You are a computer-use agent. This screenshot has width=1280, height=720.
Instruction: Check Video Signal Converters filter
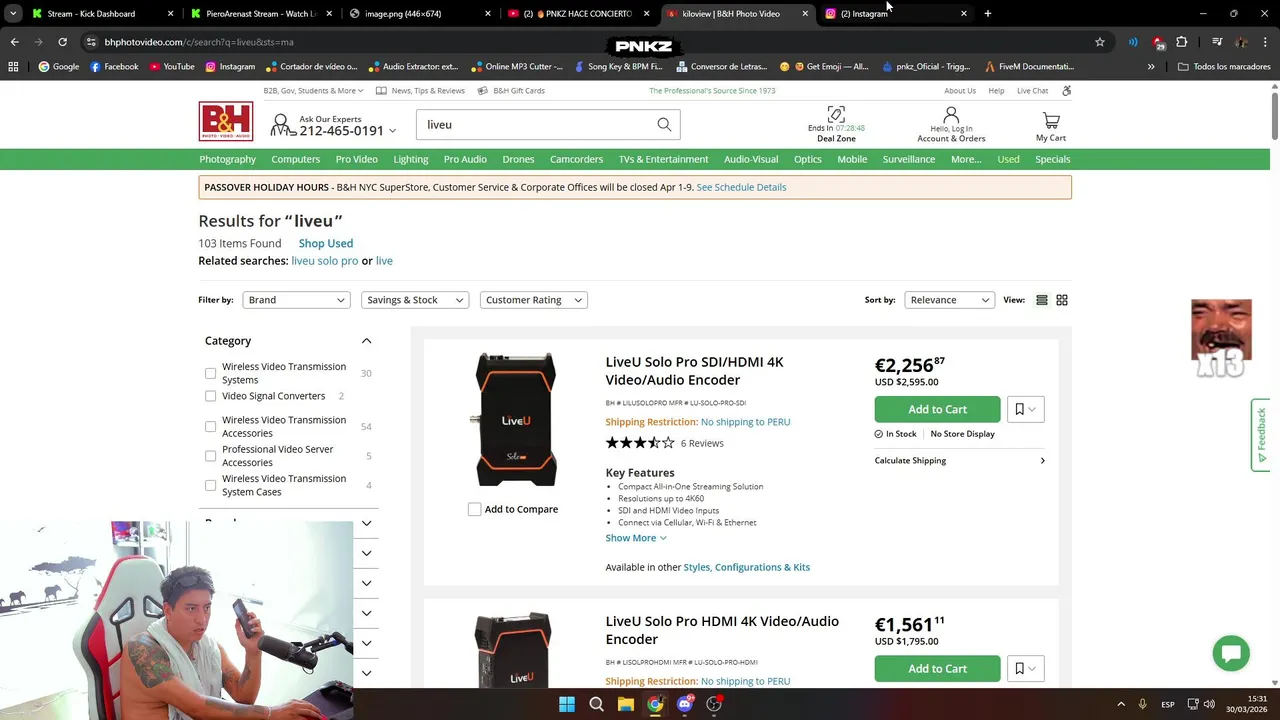pos(210,396)
